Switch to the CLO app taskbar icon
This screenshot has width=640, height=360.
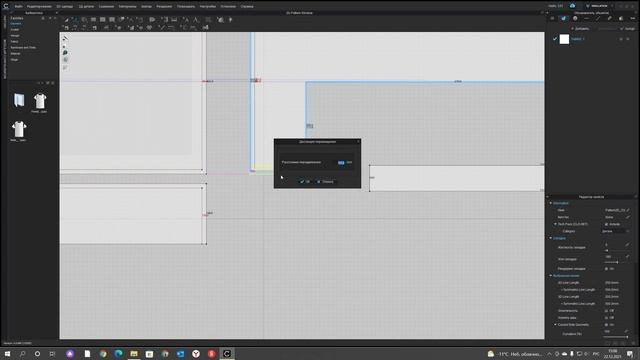pos(227,353)
